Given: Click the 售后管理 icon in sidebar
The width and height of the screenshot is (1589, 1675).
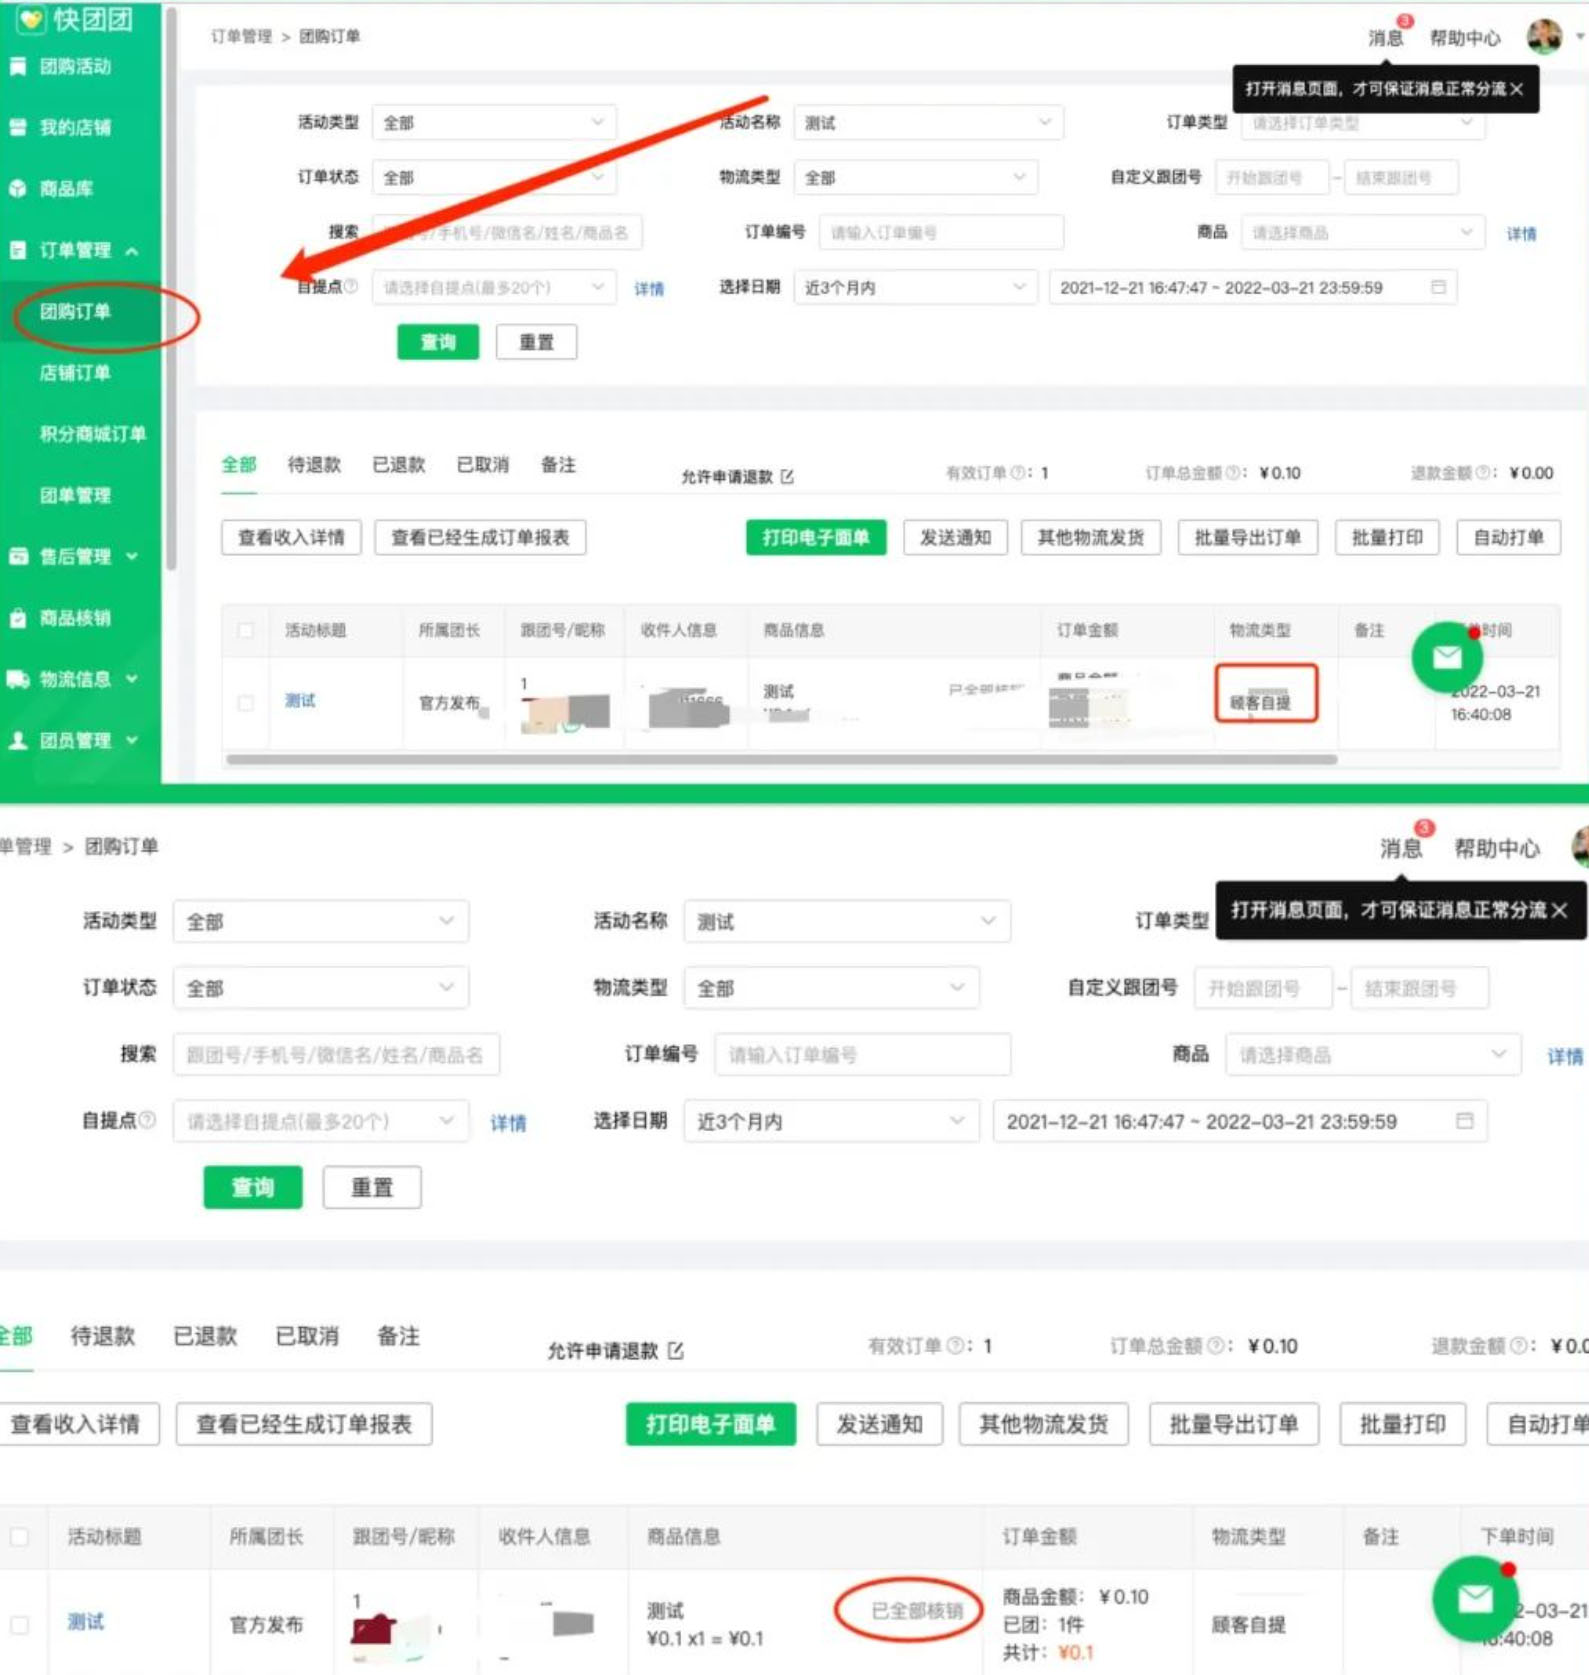Looking at the screenshot, I should tap(18, 556).
